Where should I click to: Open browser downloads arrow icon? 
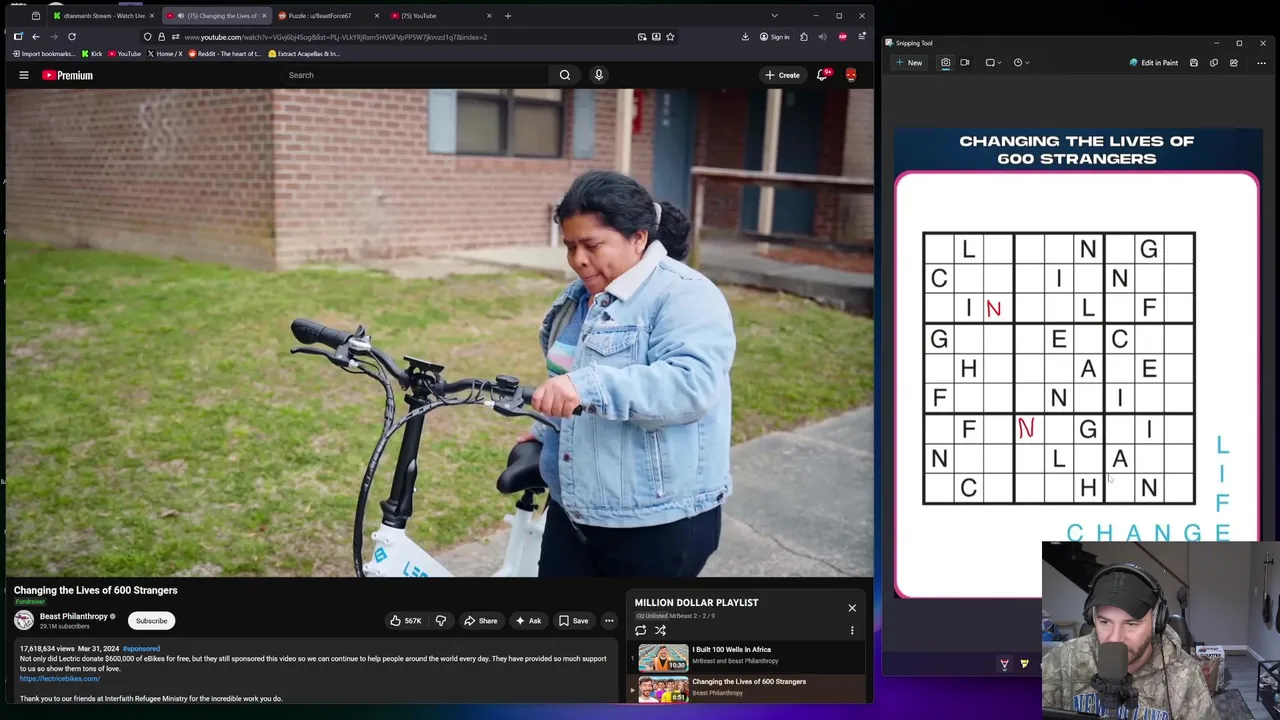pos(745,37)
